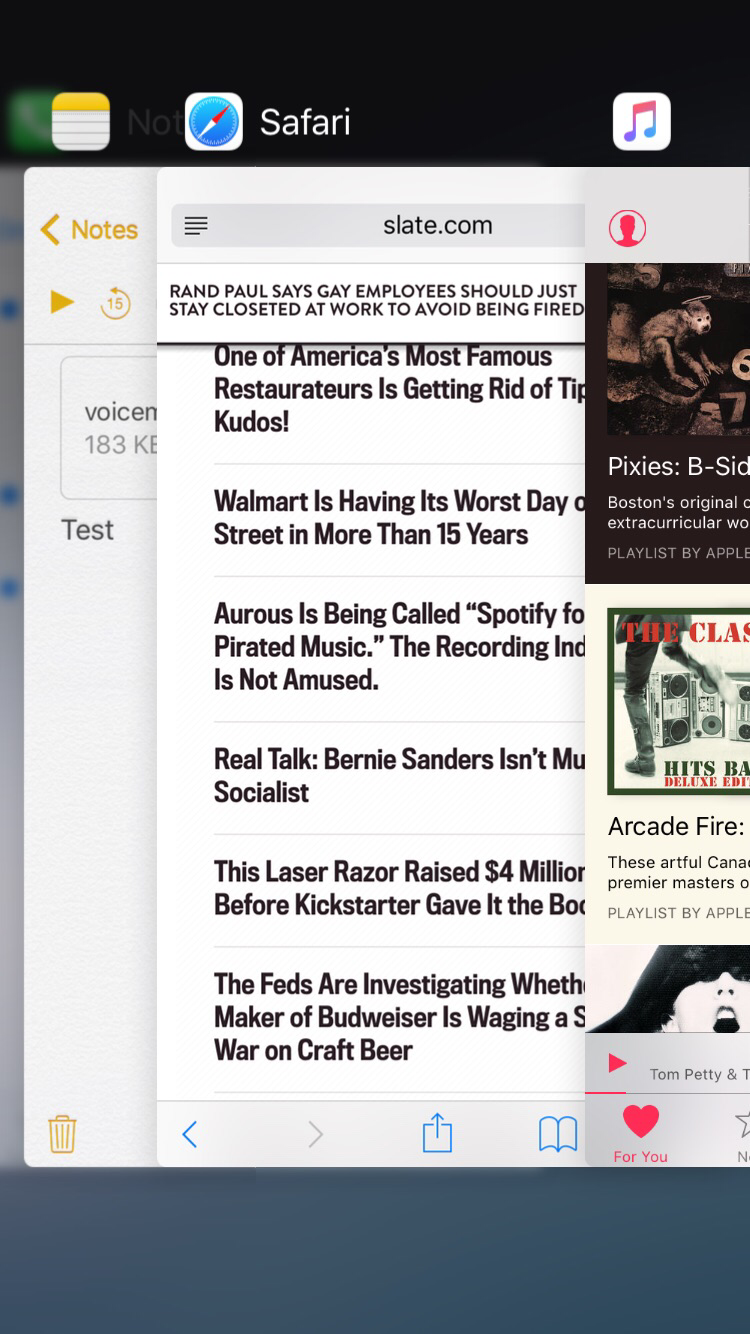Viewport: 750px width, 1334px height.
Task: Tap the slate.com address bar
Action: pyautogui.click(x=436, y=226)
